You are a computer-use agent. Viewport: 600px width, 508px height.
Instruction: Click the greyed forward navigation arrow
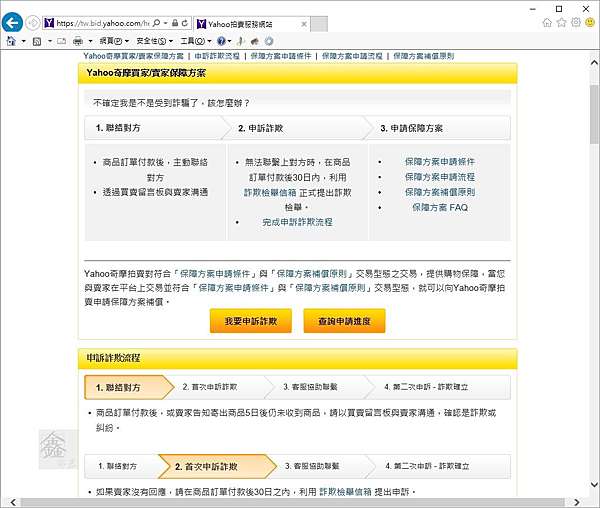[x=33, y=23]
